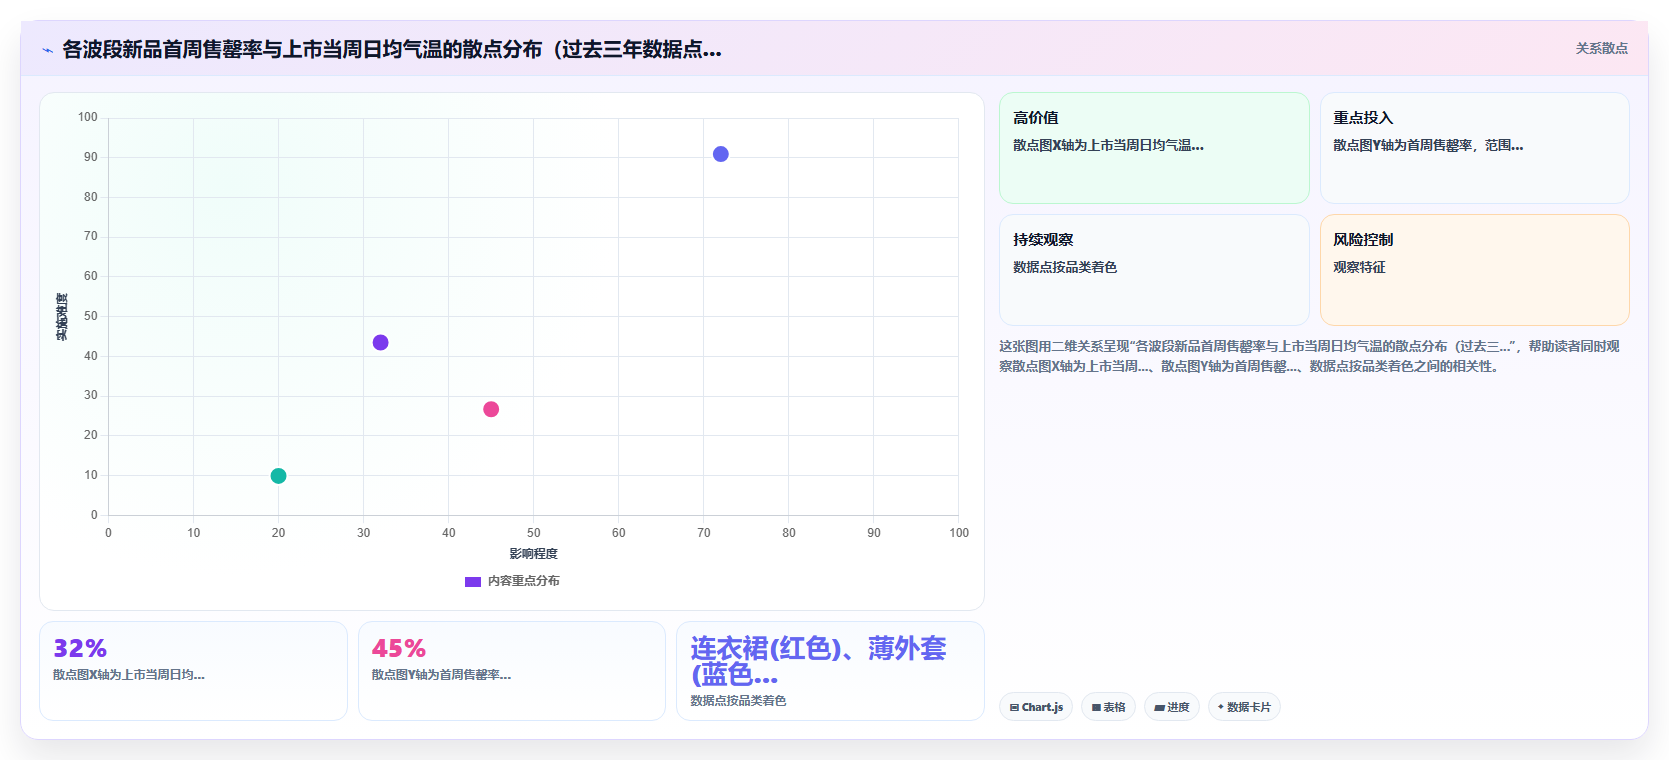1669x760 pixels.
Task: Click the 关系散点 label in header
Action: (1602, 48)
